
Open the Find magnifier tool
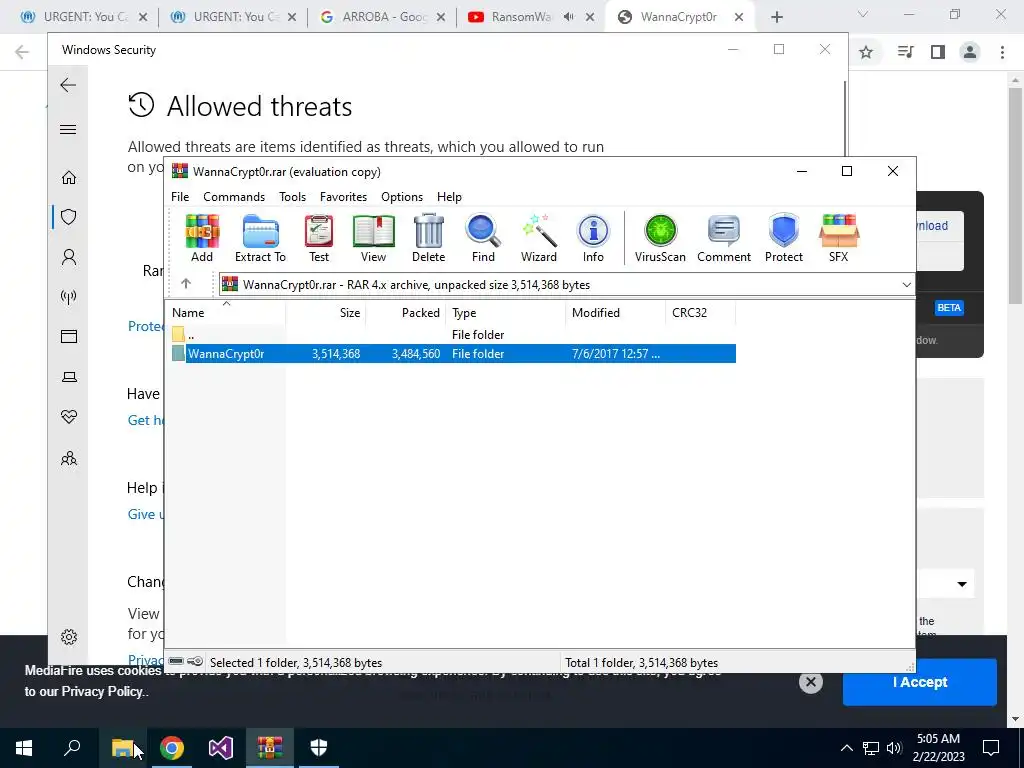click(x=483, y=238)
